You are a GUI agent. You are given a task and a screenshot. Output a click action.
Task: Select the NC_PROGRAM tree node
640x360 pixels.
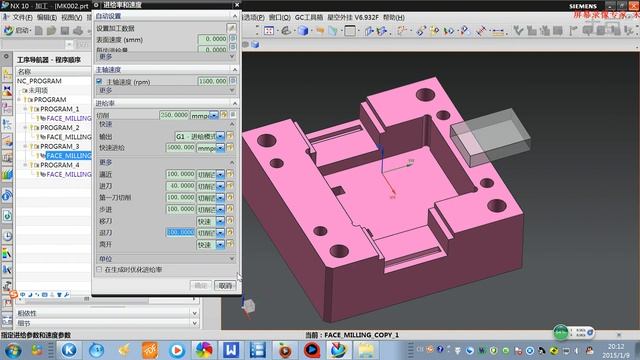[39, 81]
